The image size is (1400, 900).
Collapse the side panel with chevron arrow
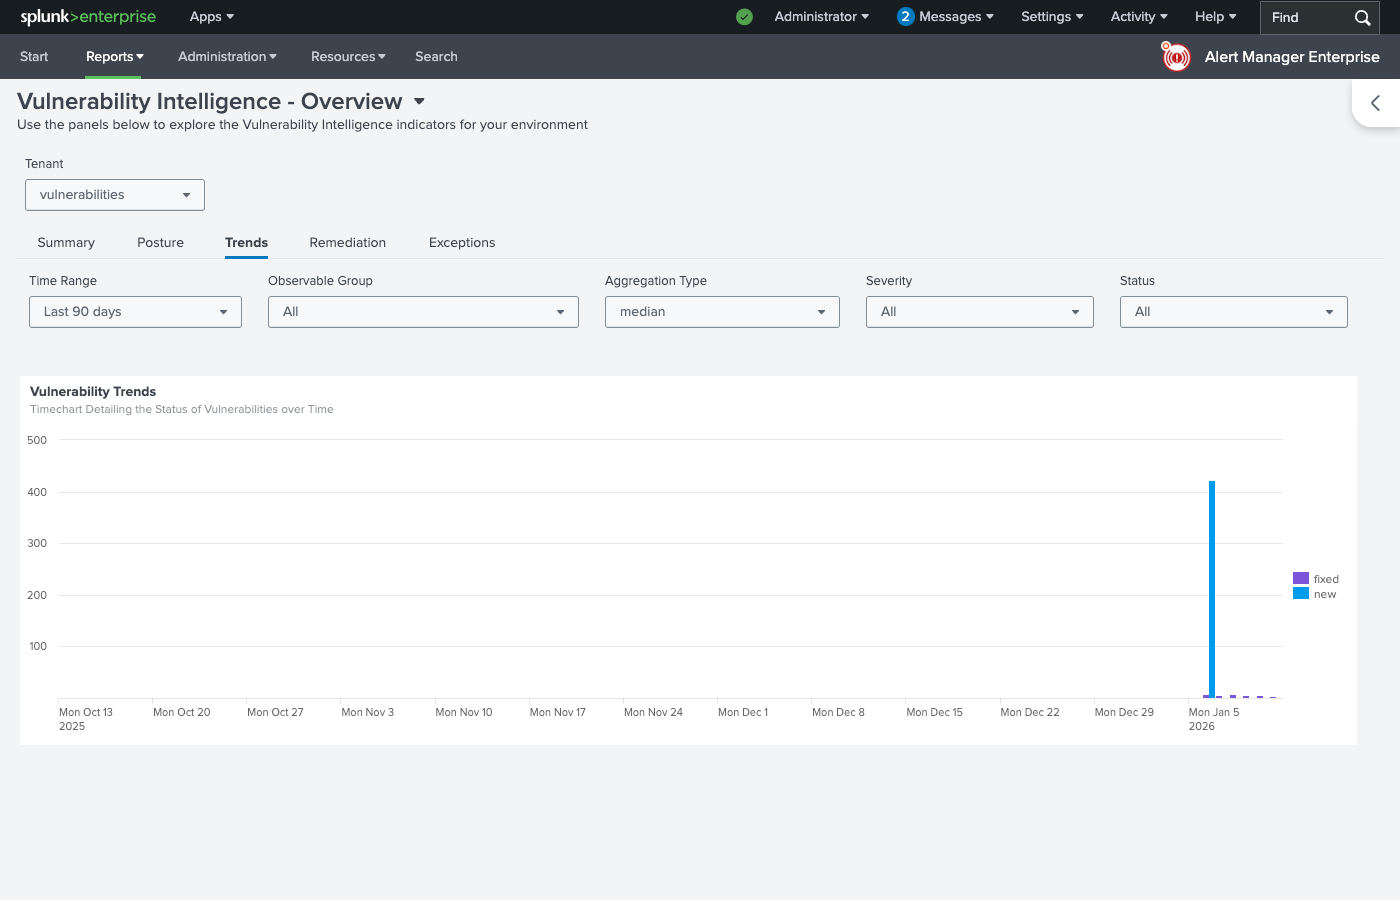[1376, 103]
